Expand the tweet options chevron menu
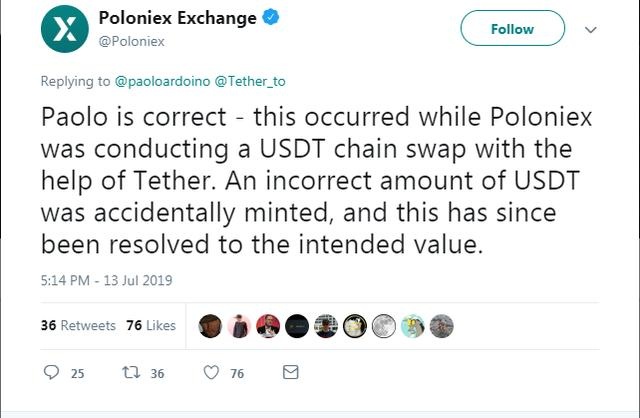The width and height of the screenshot is (640, 418). coord(590,30)
